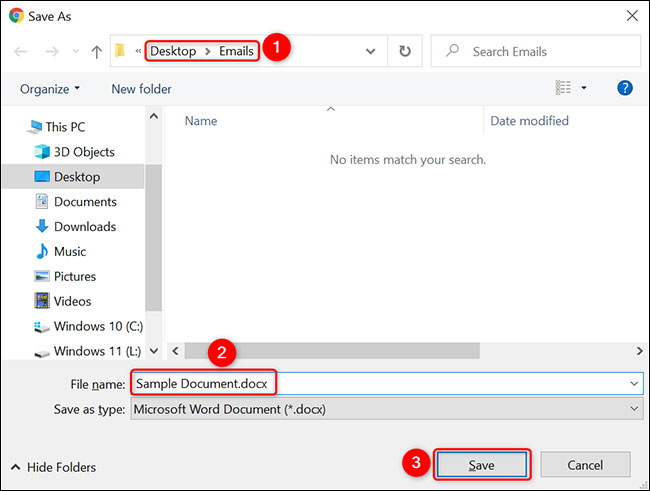This screenshot has width=650, height=491.
Task: Click the Cancel button
Action: coord(585,465)
